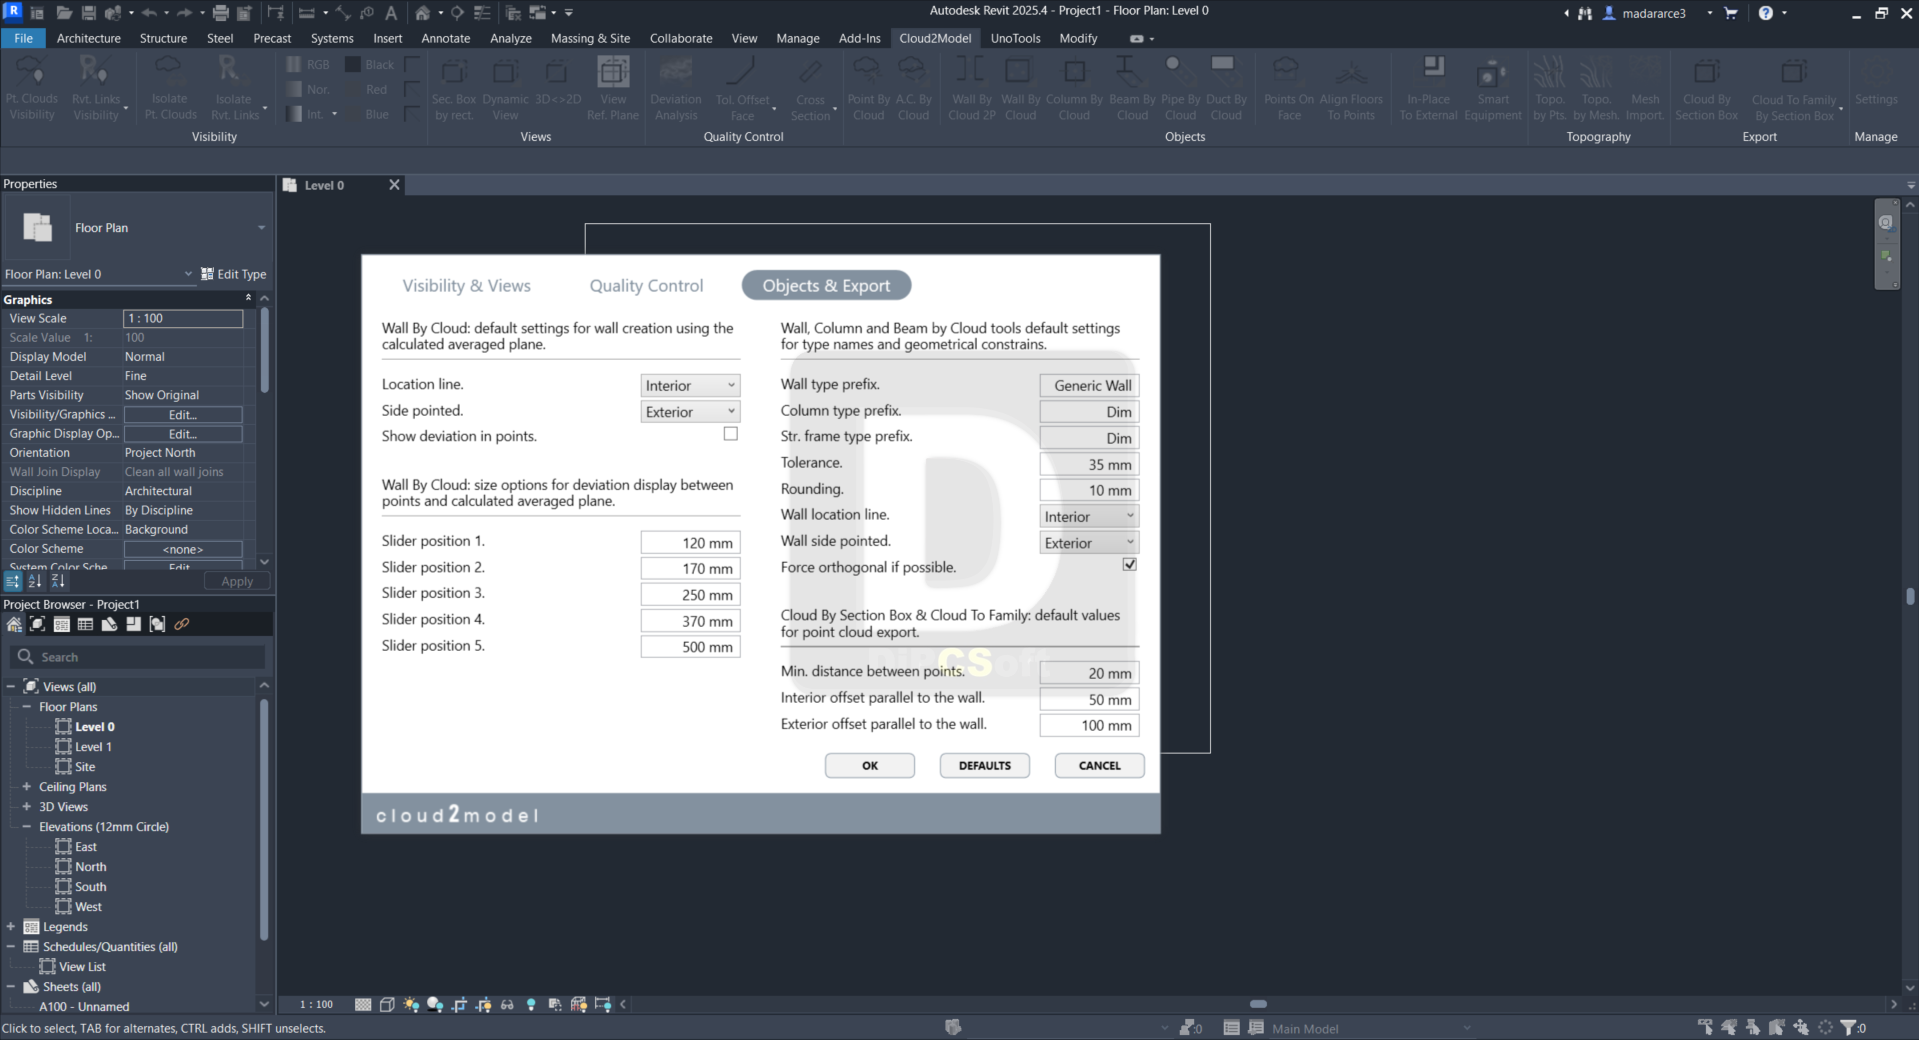Open the Massing & Site ribbon tab
This screenshot has height=1040, width=1920.
590,38
